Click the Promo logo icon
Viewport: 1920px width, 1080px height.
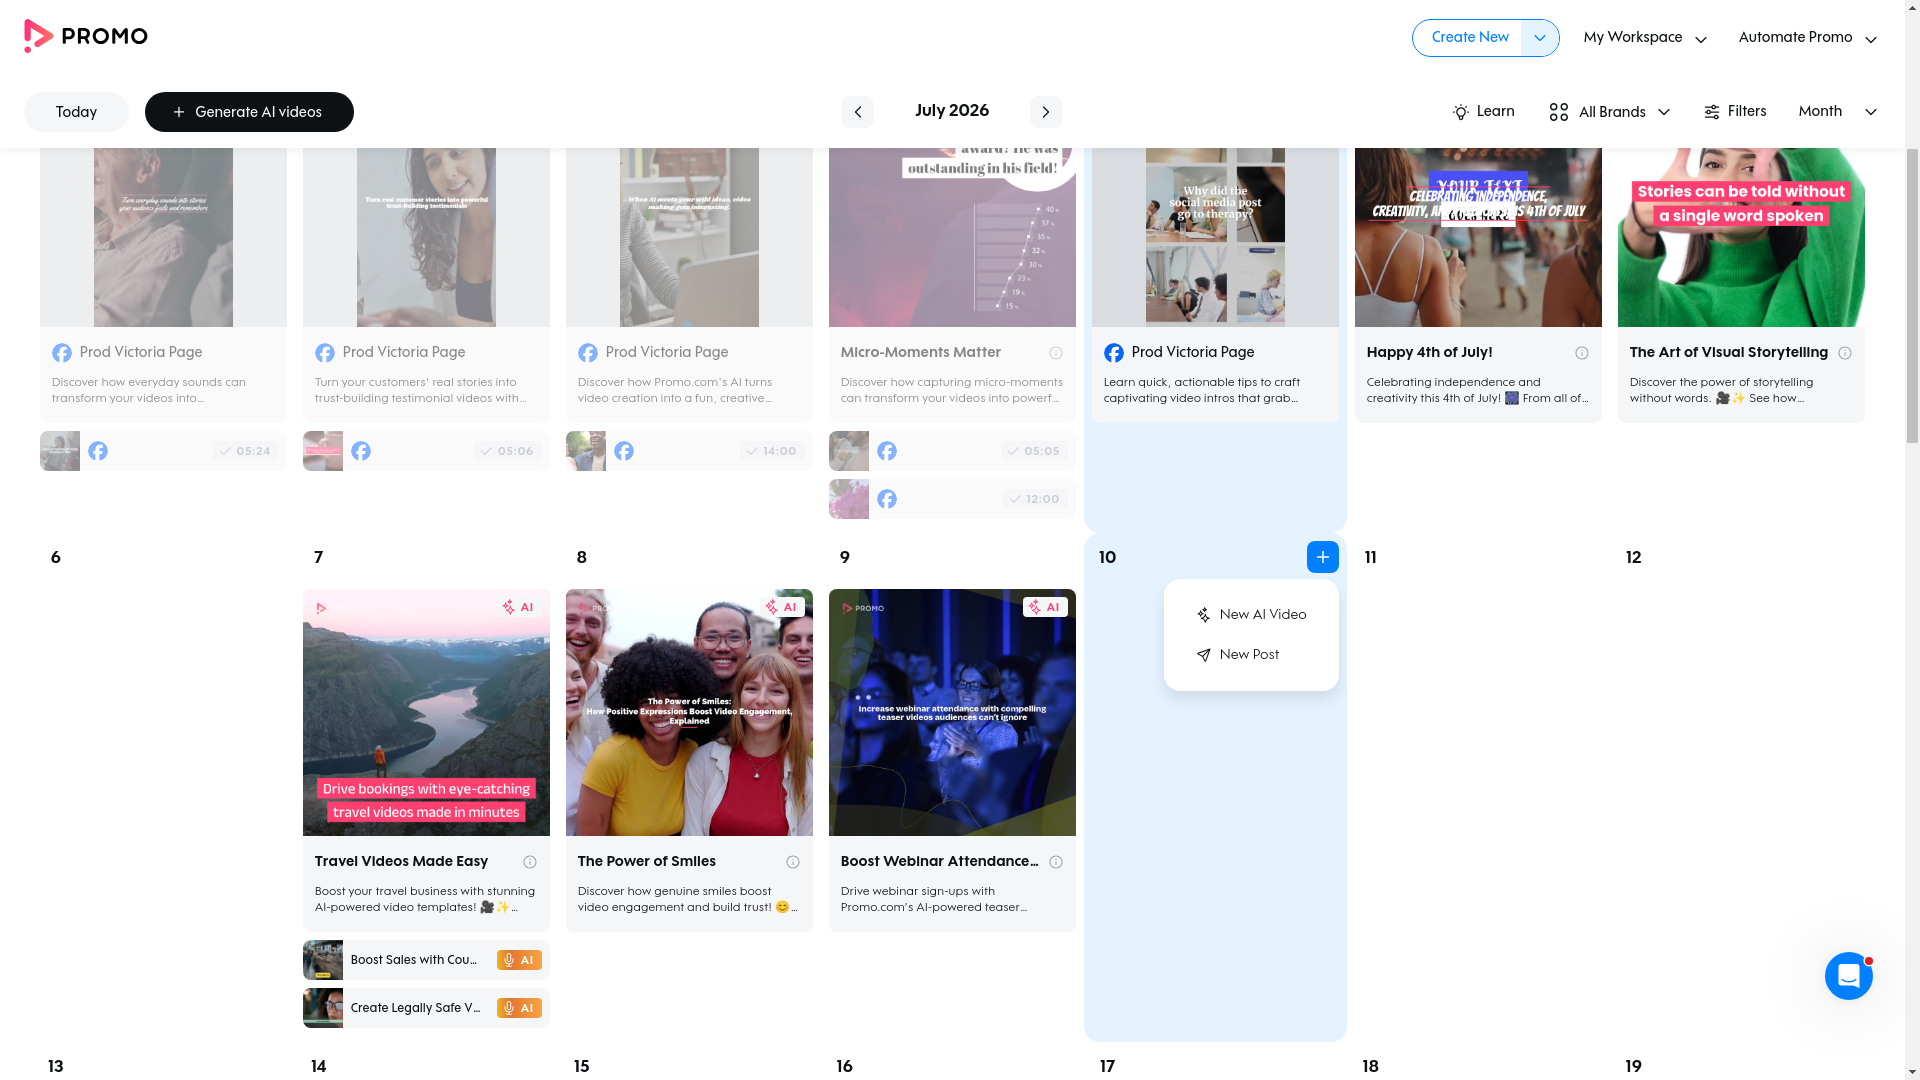pyautogui.click(x=38, y=36)
